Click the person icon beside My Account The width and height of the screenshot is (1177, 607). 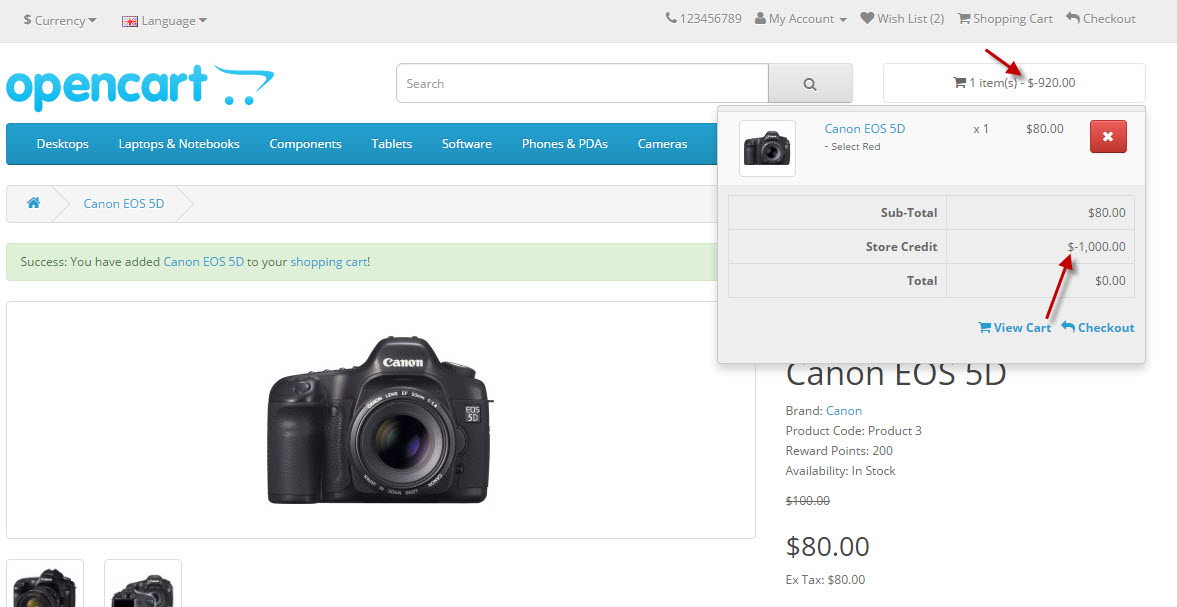click(760, 18)
